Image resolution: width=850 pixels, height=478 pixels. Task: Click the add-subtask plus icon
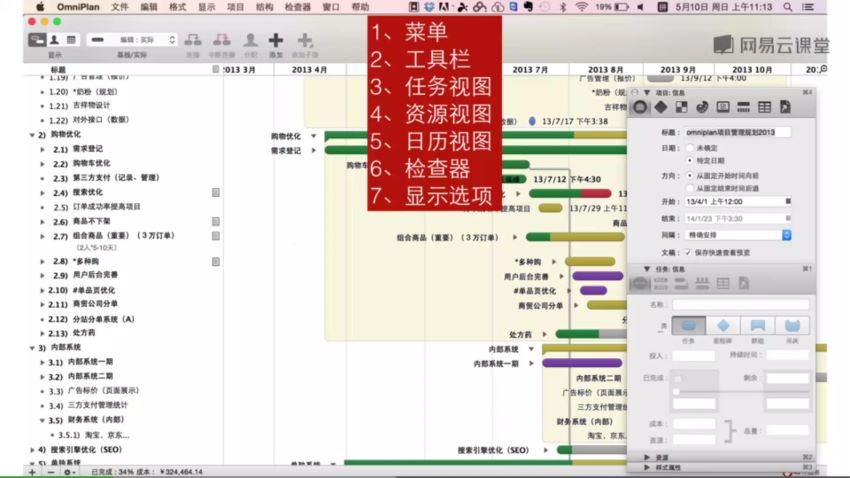[x=305, y=40]
